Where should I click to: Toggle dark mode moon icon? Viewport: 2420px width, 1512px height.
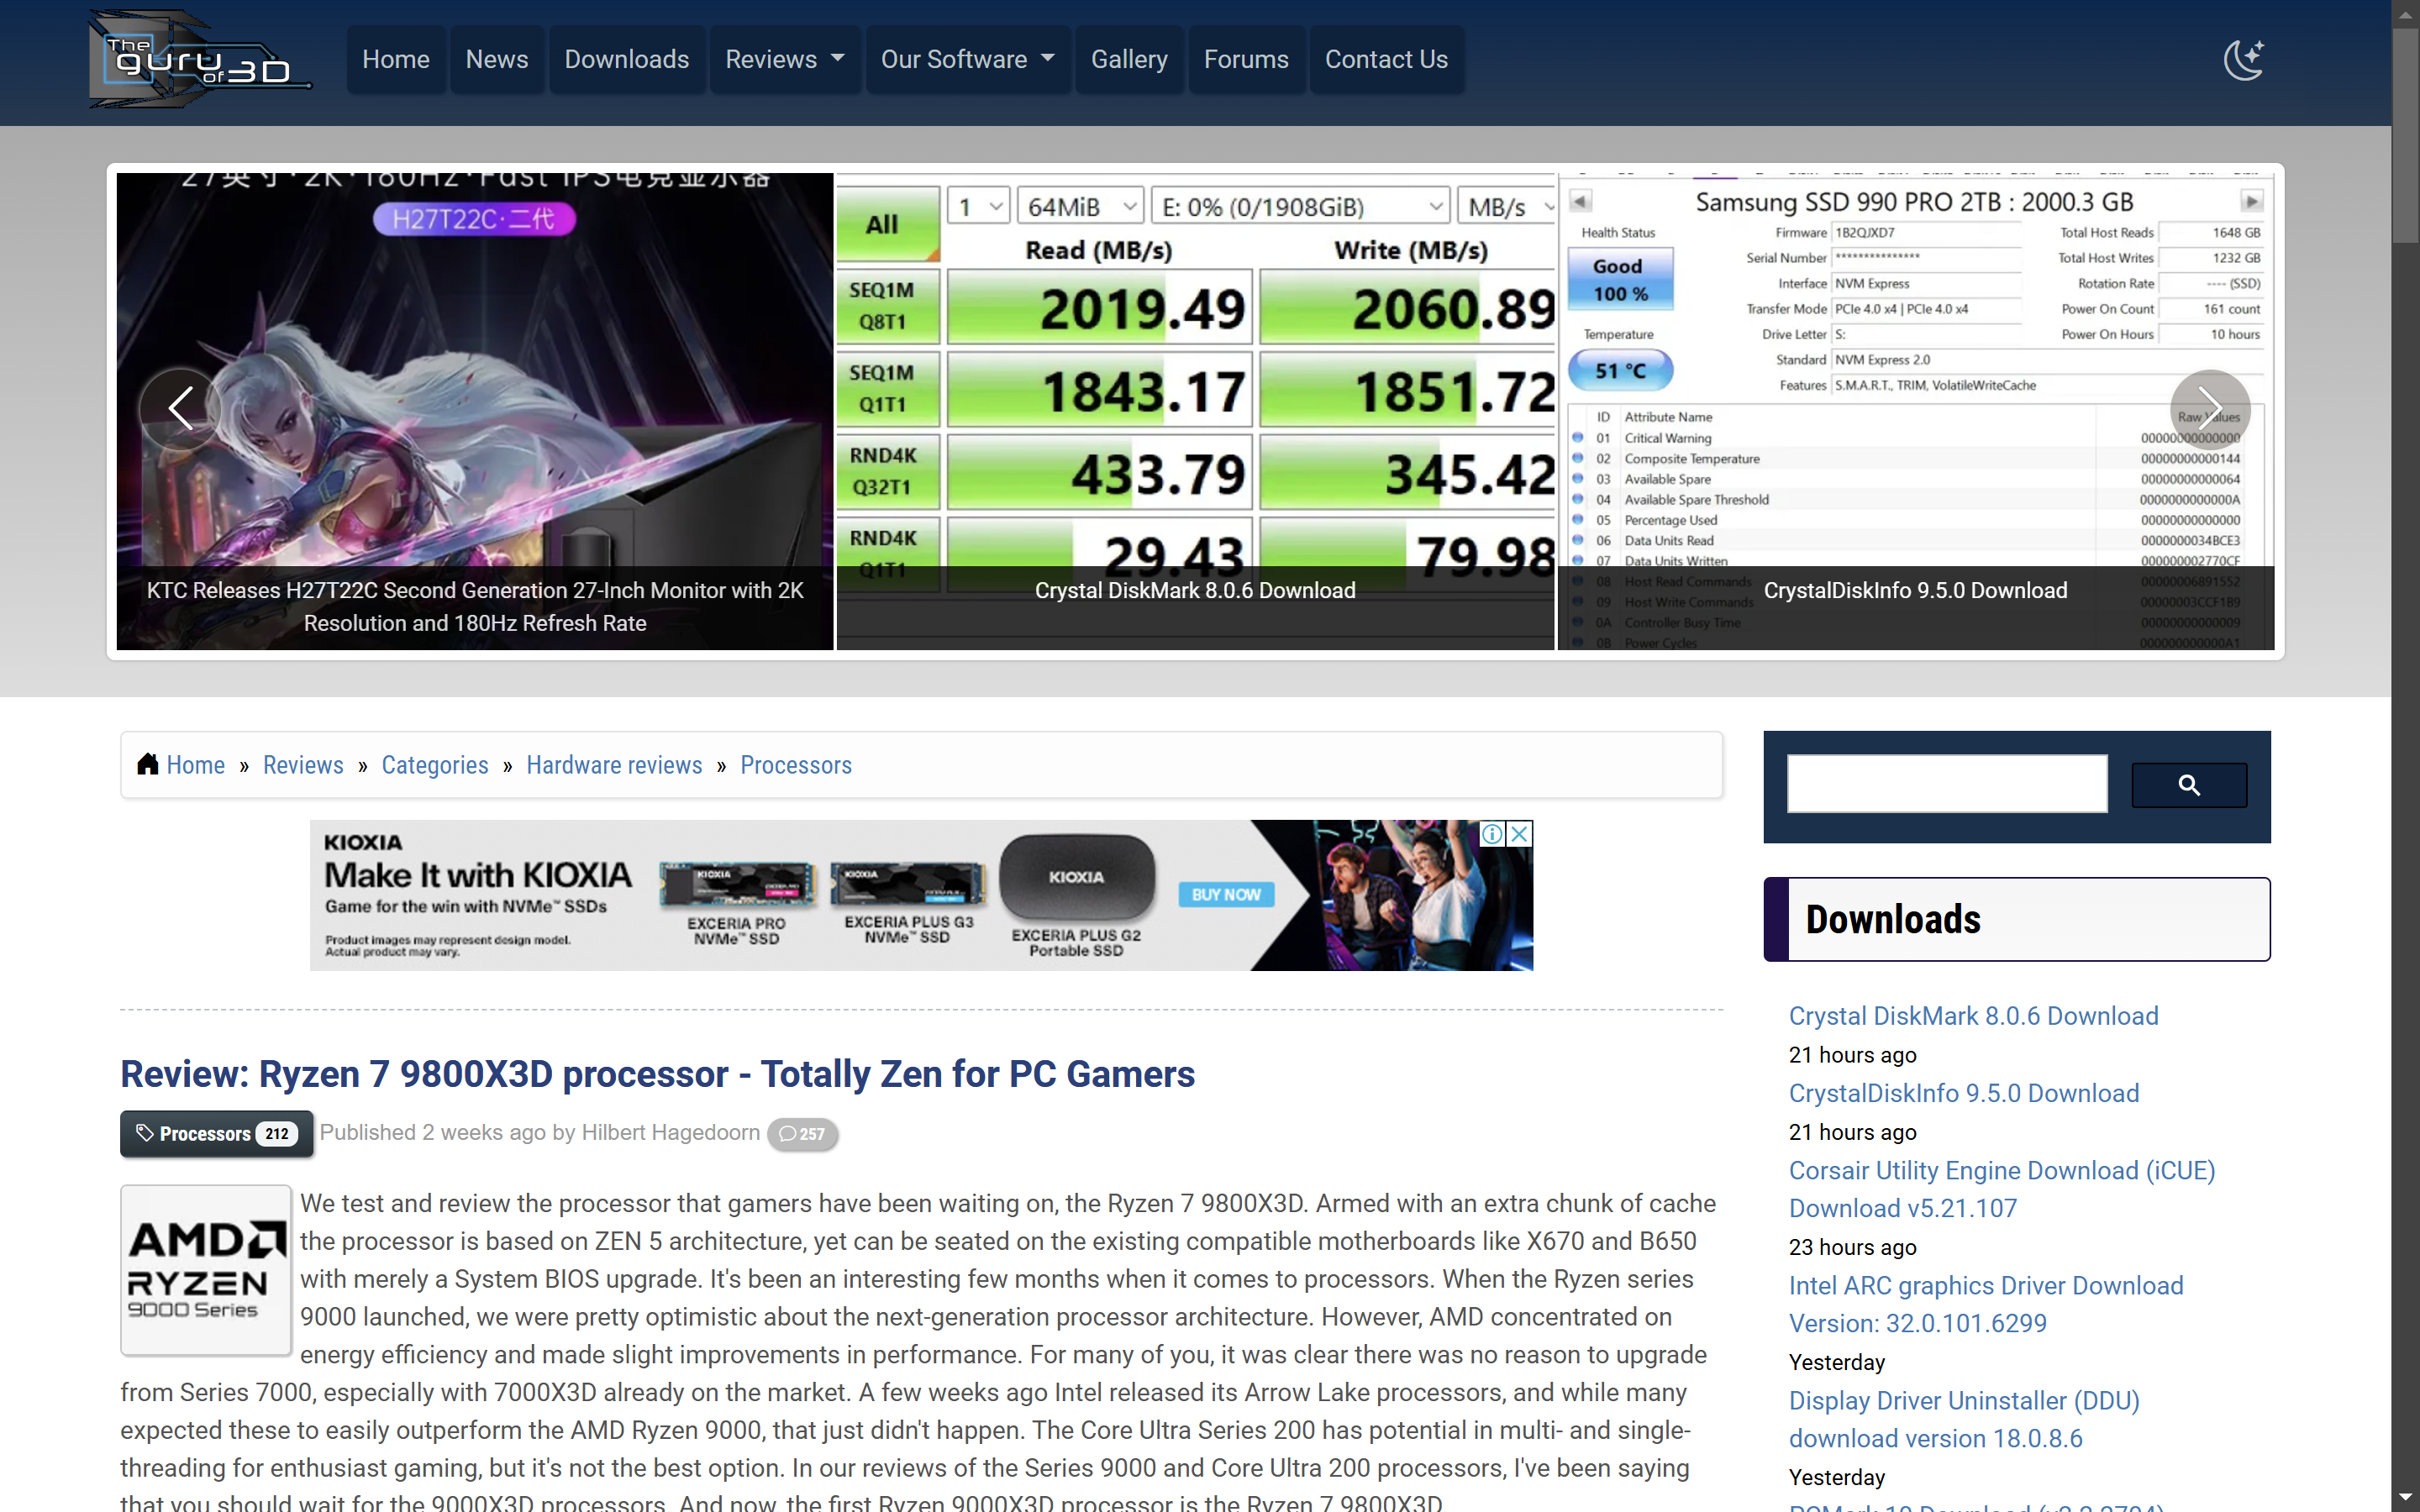coord(2244,60)
